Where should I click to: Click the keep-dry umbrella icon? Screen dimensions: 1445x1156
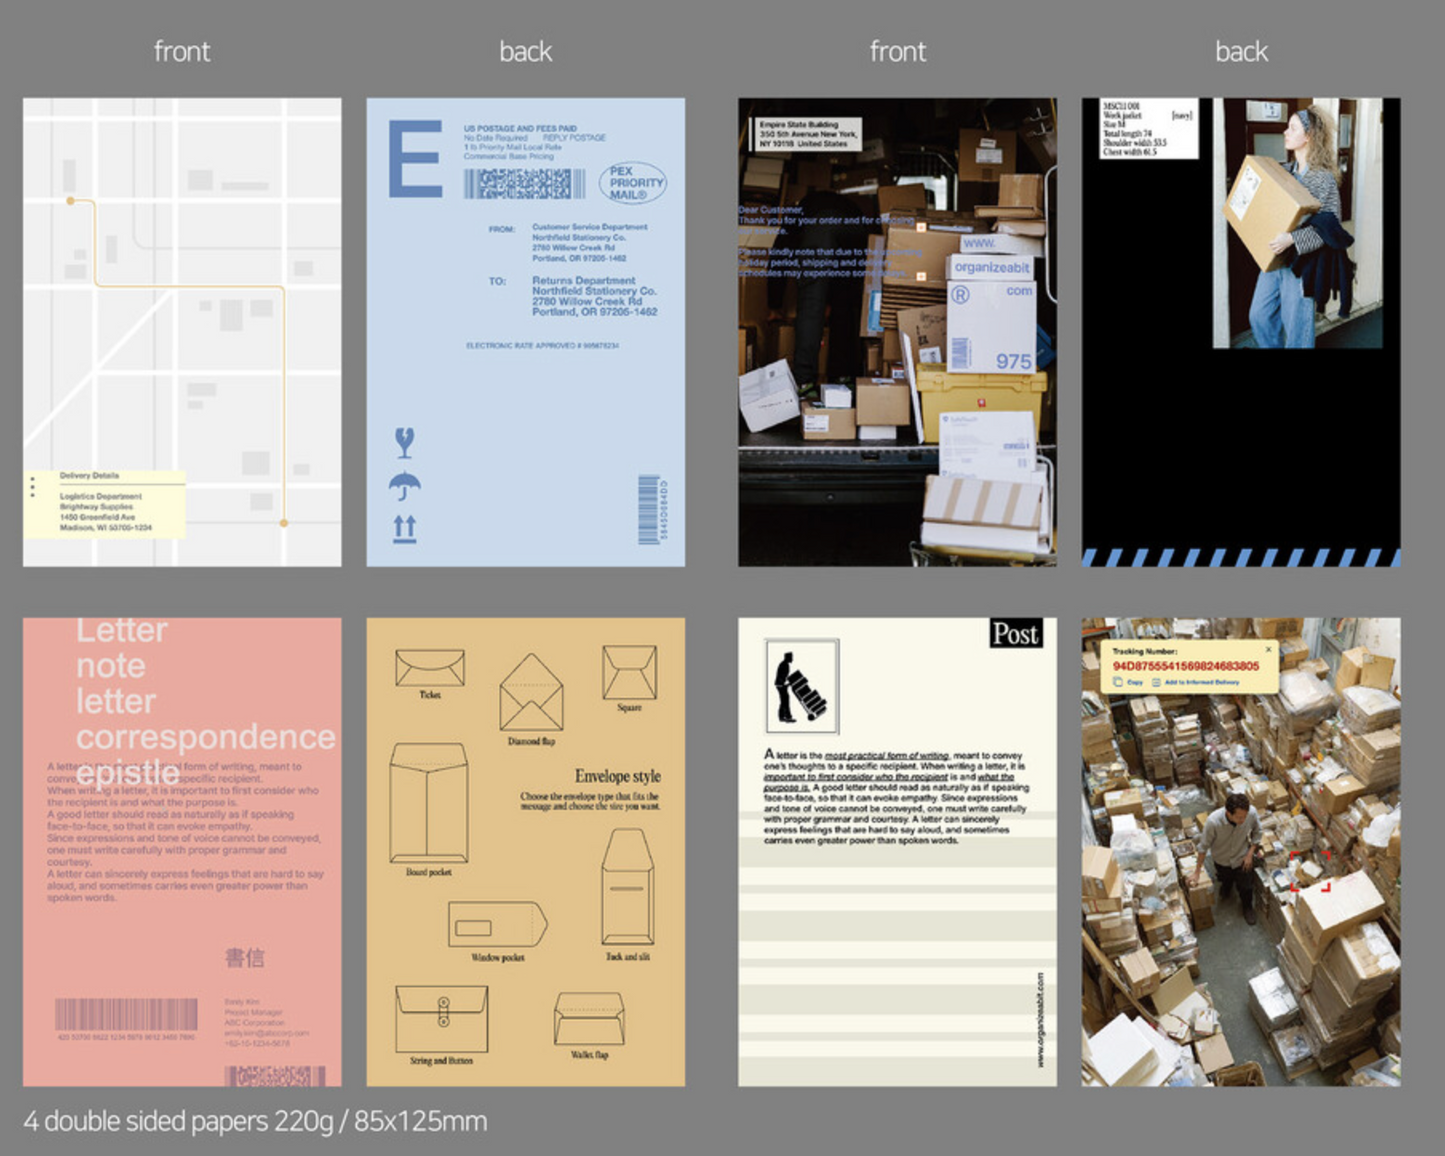coord(405,486)
